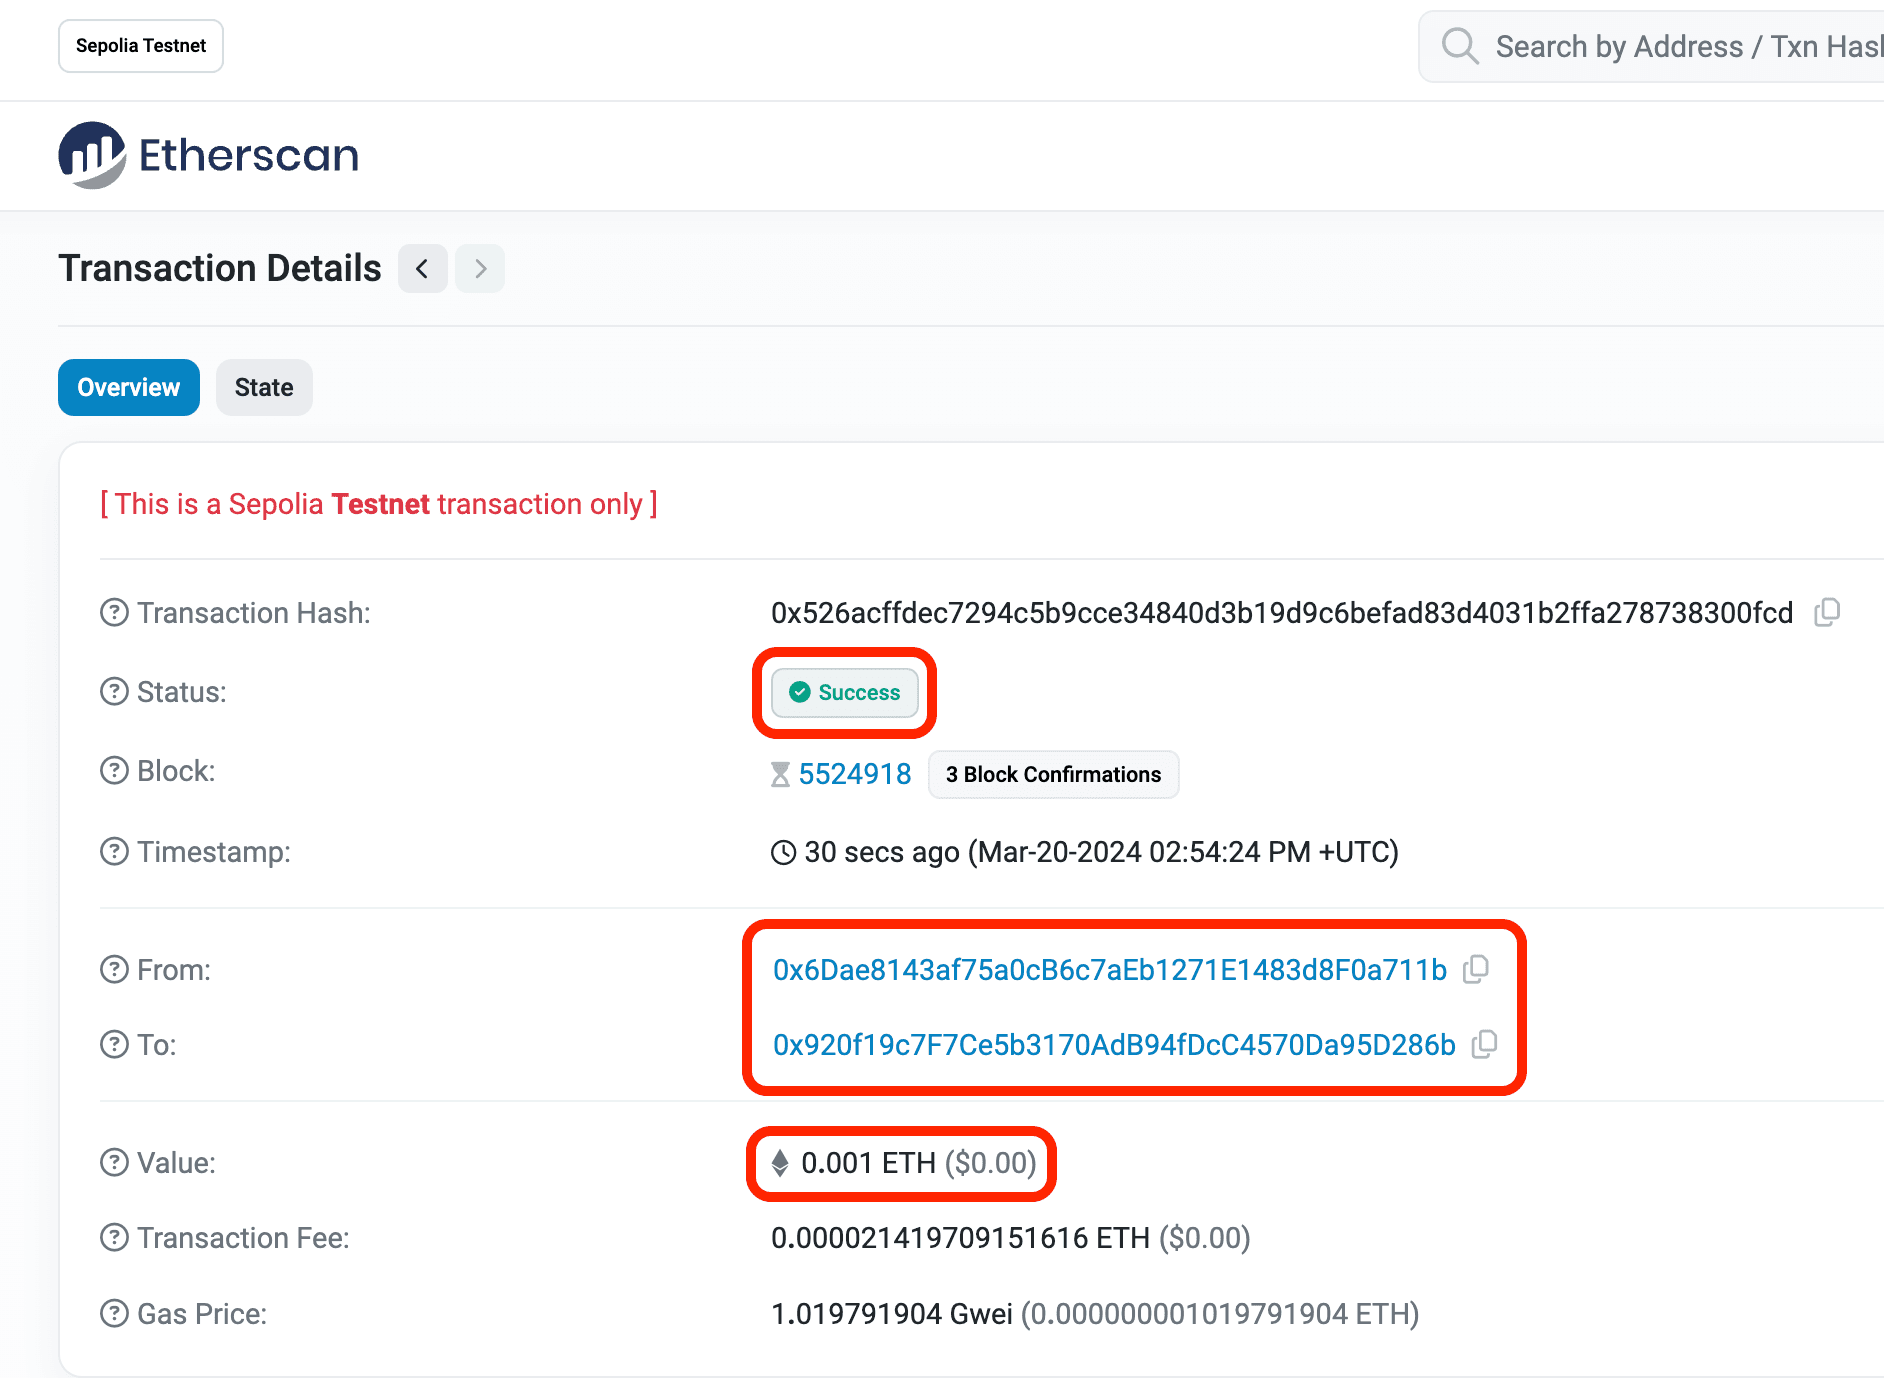Click the hourglass icon beside the block number
Image resolution: width=1884 pixels, height=1378 pixels.
pyautogui.click(x=779, y=773)
